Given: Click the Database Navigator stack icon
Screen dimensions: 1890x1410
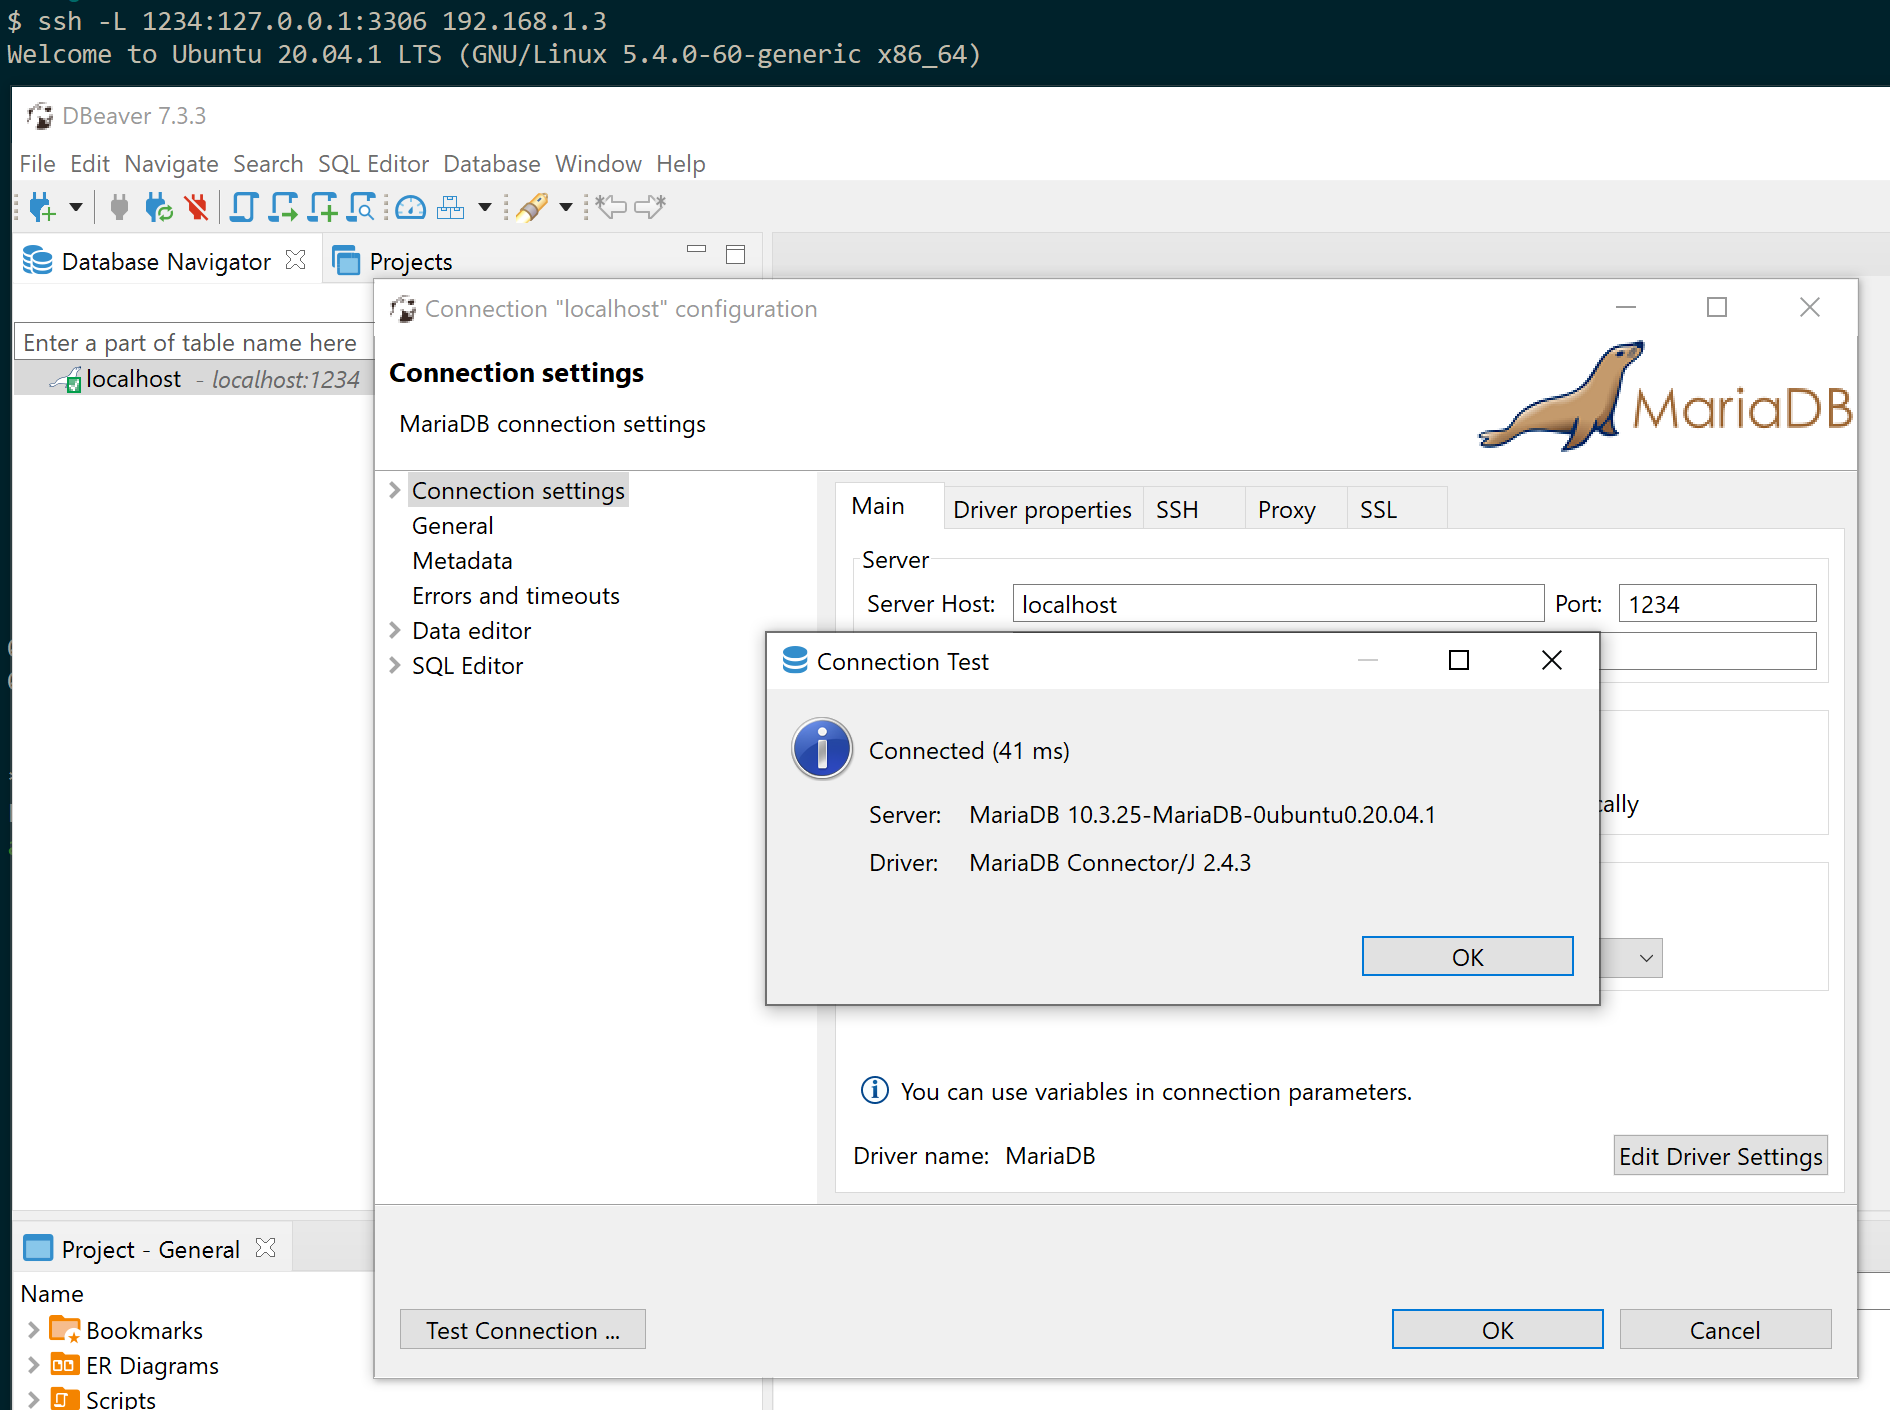Looking at the screenshot, I should 38,260.
